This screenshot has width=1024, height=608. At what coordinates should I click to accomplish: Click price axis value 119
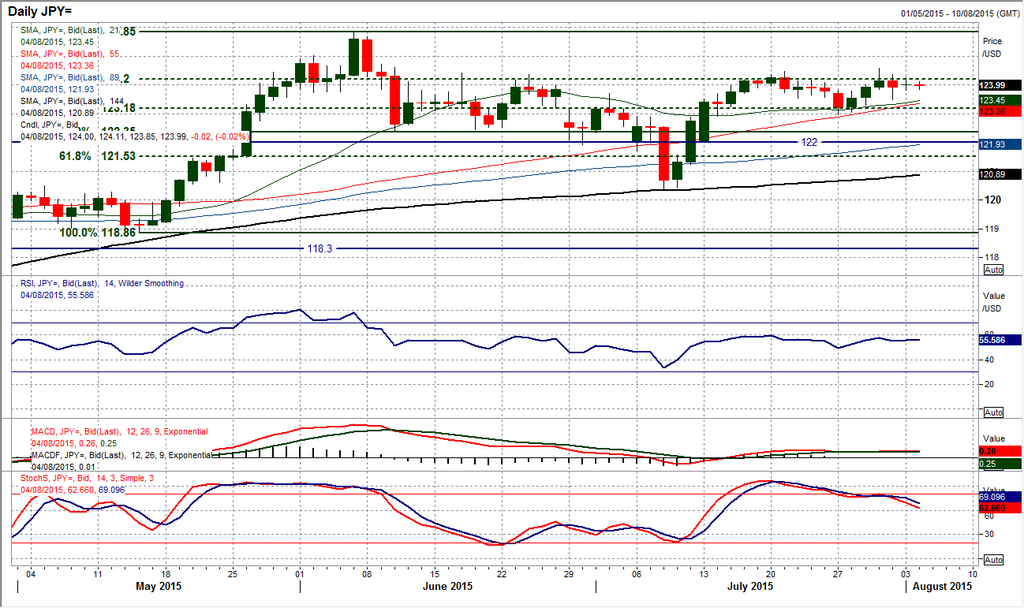pyautogui.click(x=992, y=229)
